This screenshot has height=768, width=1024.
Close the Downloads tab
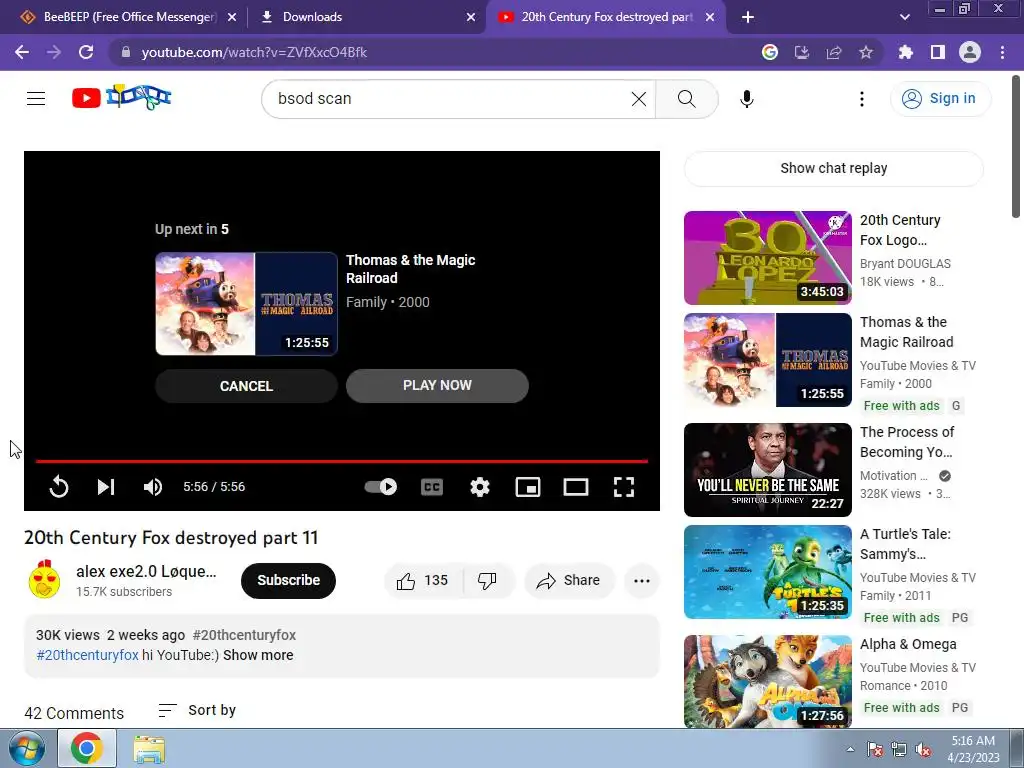[471, 17]
